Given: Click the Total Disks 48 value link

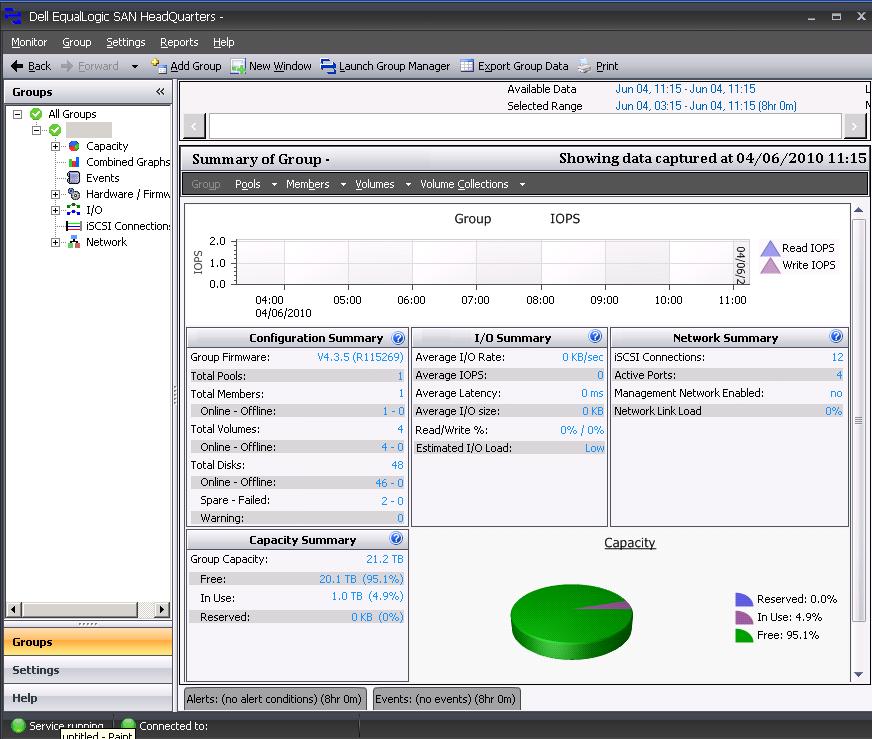Looking at the screenshot, I should 397,465.
